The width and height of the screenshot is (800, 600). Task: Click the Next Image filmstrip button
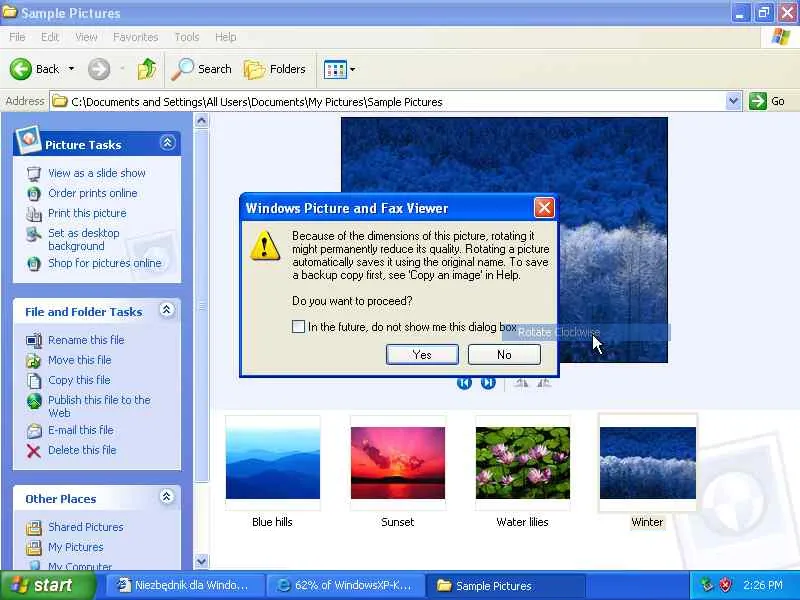(x=488, y=383)
